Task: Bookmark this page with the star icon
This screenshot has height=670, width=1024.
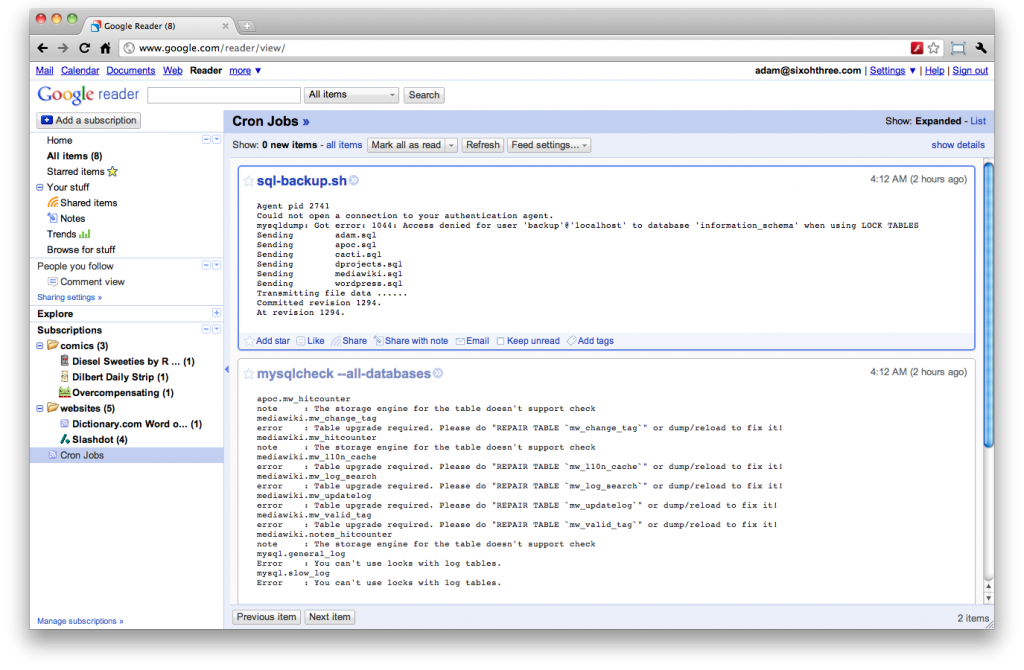Action: (x=933, y=48)
